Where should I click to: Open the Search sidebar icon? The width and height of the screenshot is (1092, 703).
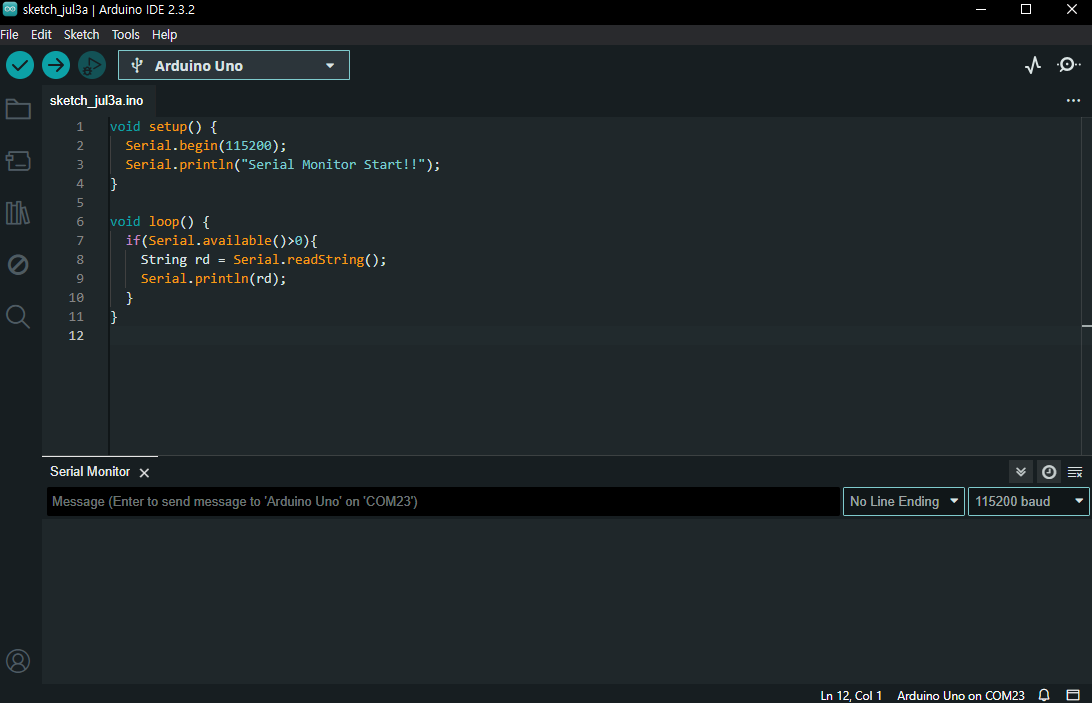18,316
